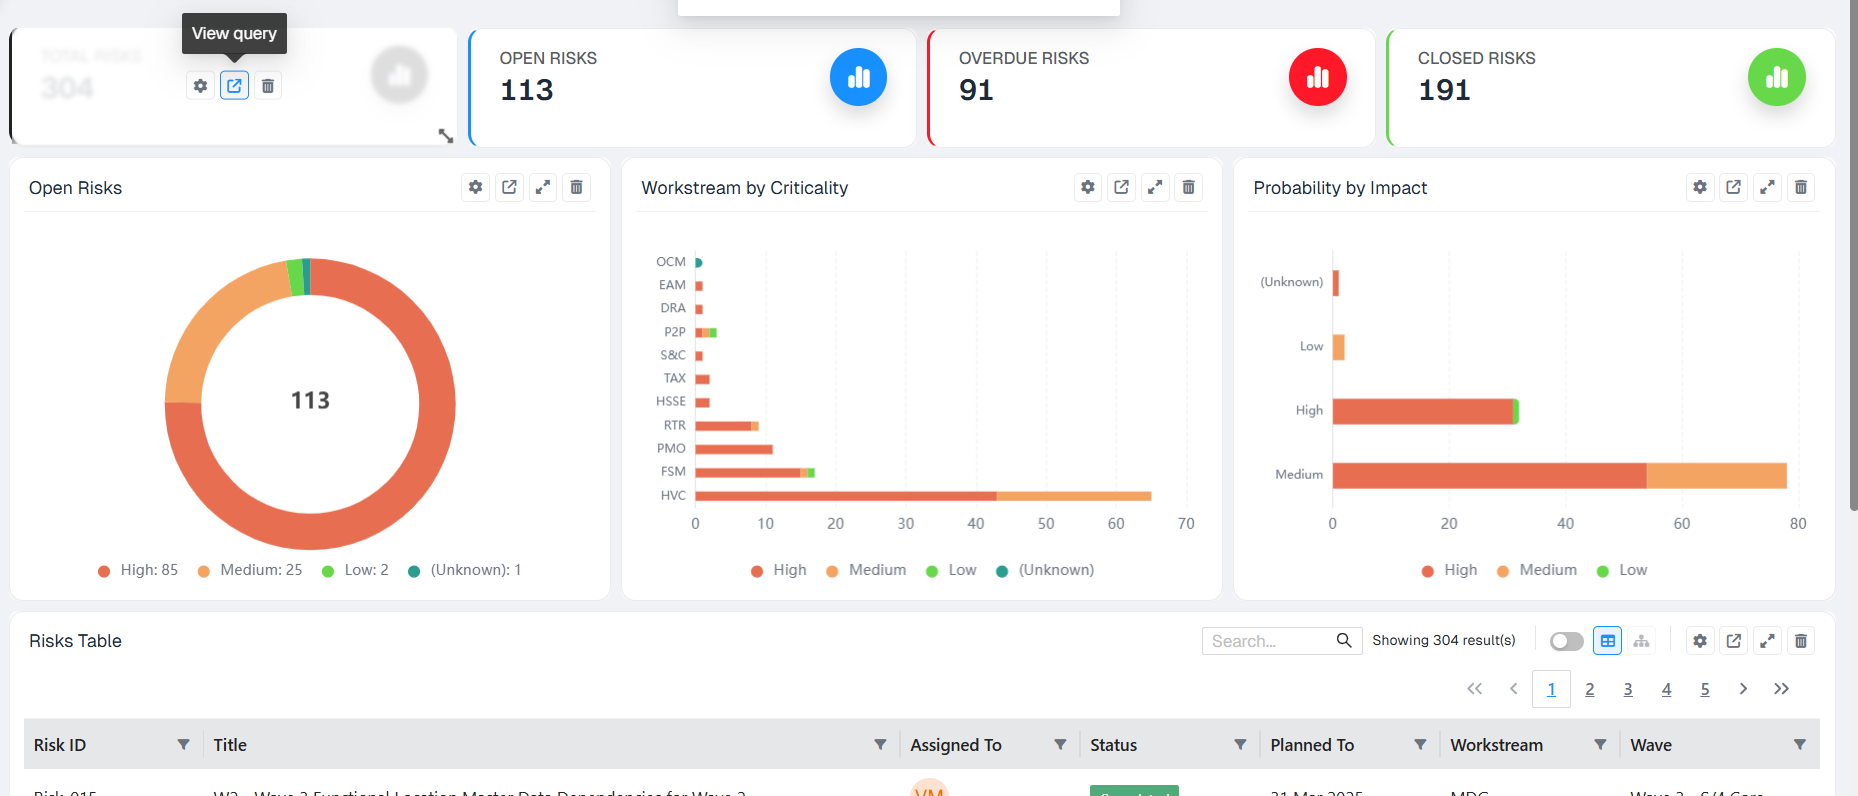Image resolution: width=1858 pixels, height=796 pixels.
Task: Jump to first page of results
Action: [1475, 689]
